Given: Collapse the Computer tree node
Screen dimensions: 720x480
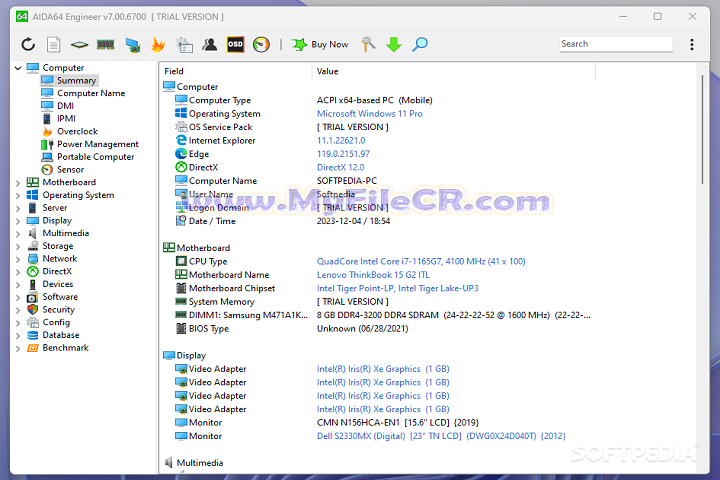Looking at the screenshot, I should pyautogui.click(x=18, y=68).
